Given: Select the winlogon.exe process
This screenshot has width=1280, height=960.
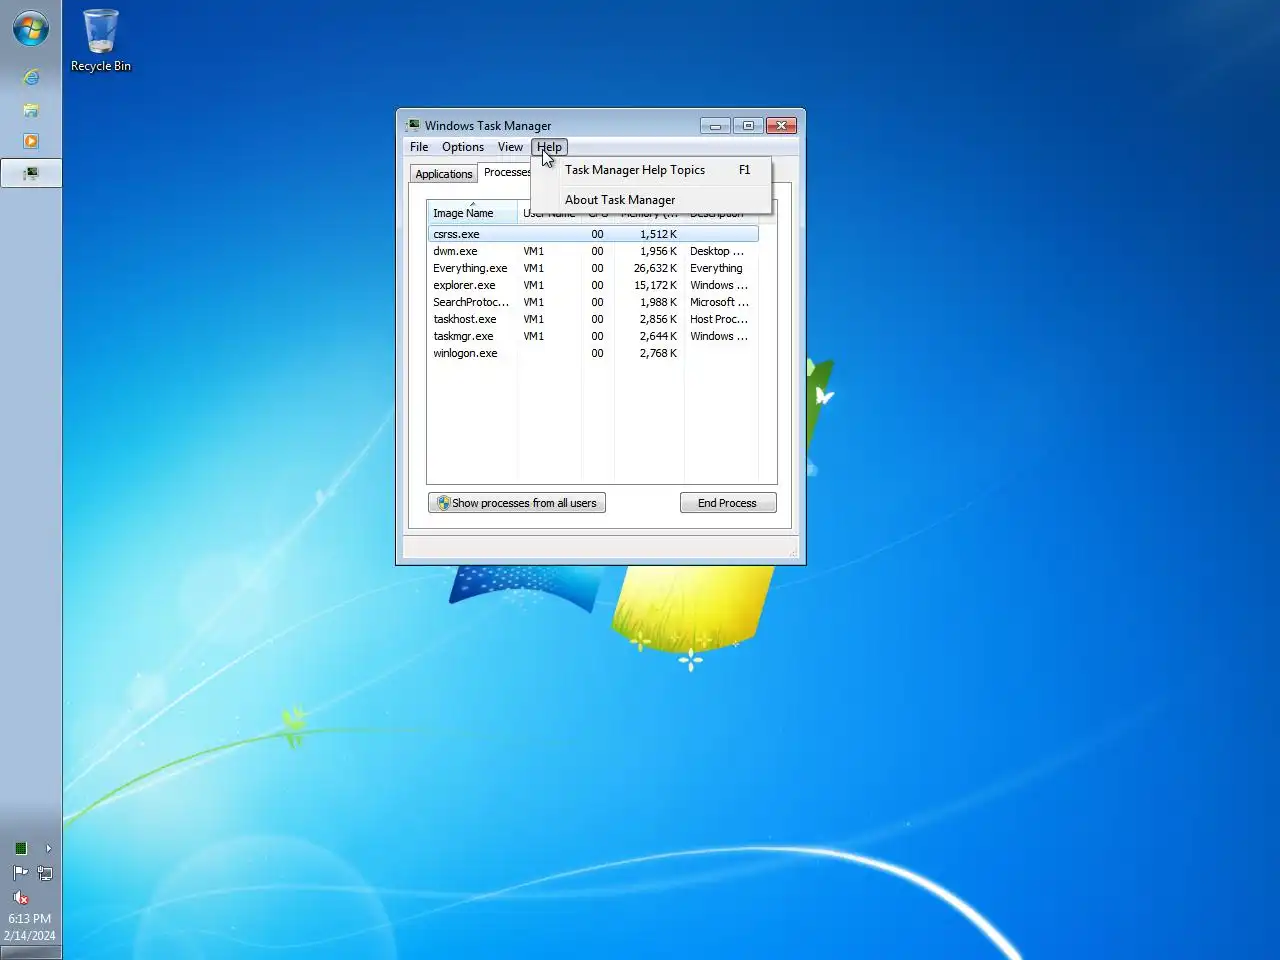Looking at the screenshot, I should (593, 353).
